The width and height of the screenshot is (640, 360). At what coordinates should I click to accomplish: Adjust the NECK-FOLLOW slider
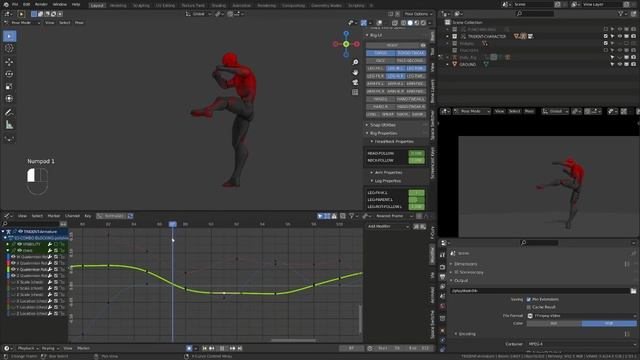tap(416, 160)
